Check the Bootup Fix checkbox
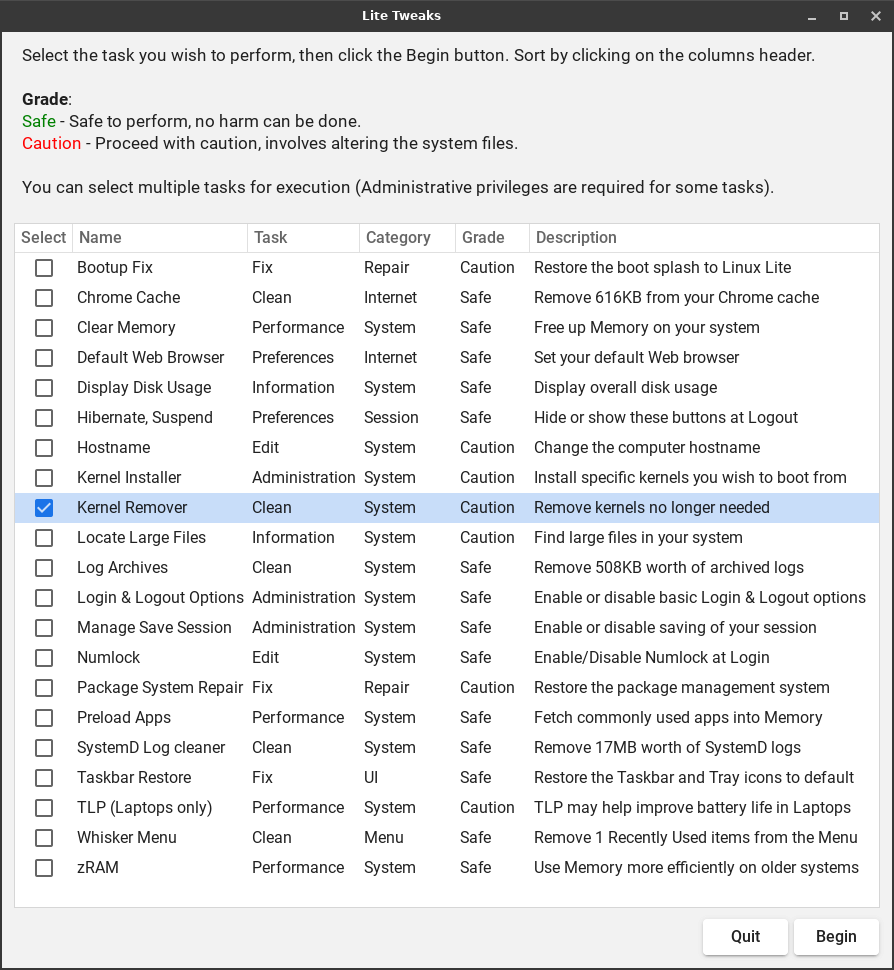 tap(44, 268)
